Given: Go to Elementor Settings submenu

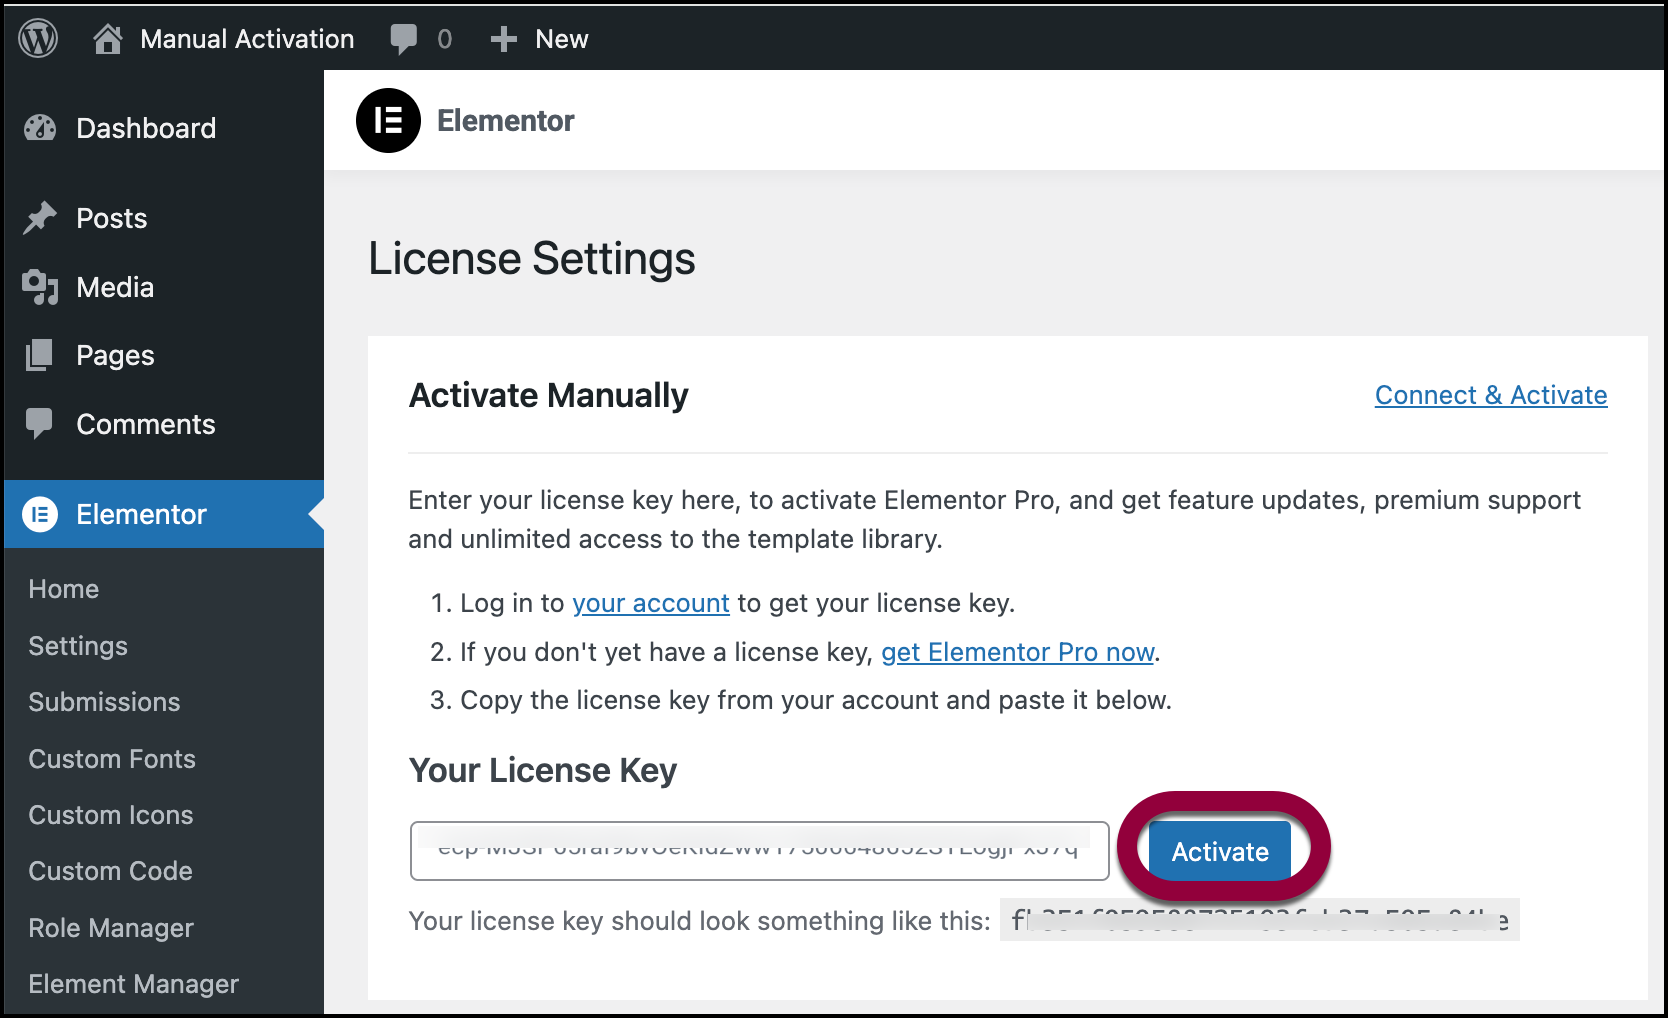Looking at the screenshot, I should pos(78,646).
